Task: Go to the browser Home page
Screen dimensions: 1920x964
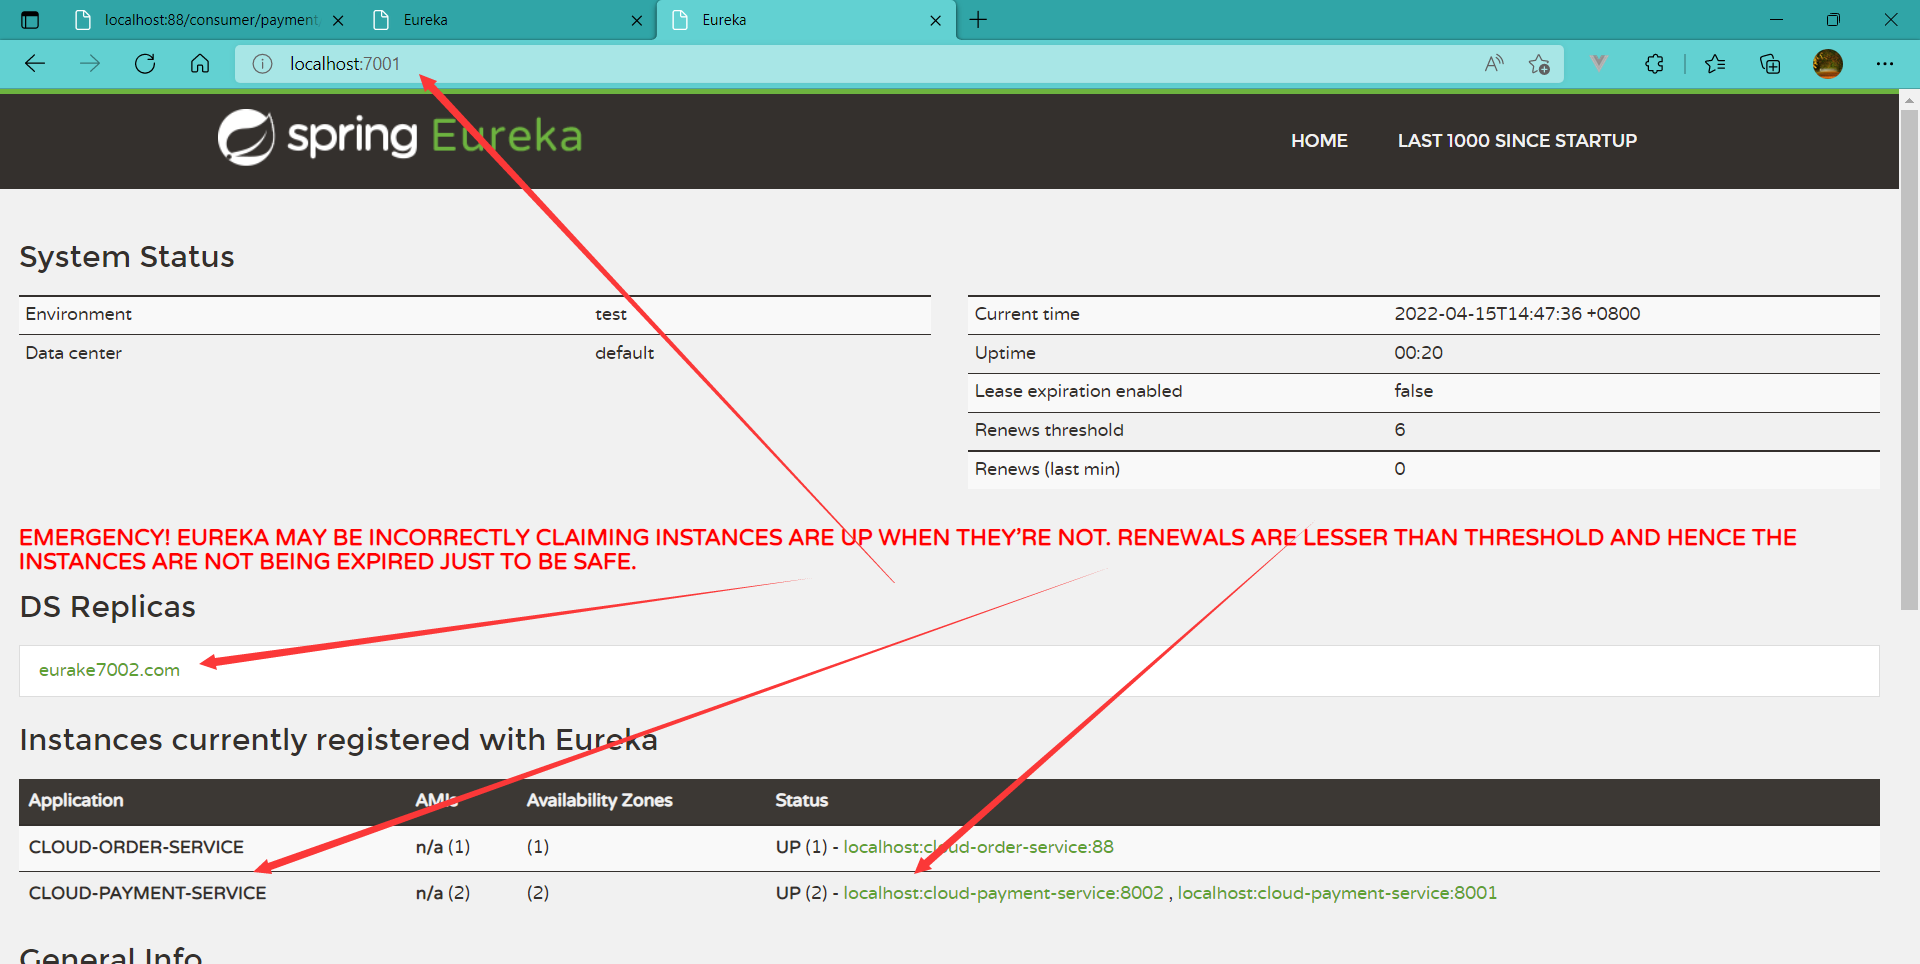Action: 200,64
